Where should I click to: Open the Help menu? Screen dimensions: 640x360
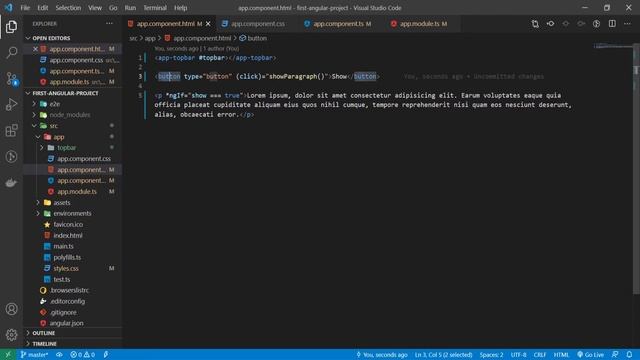click(180, 8)
